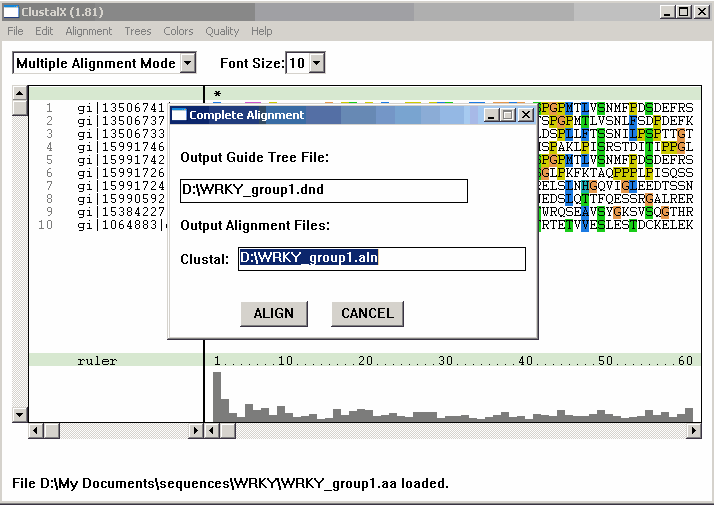Click the conservation asterisk marker
This screenshot has width=714, height=505.
coord(217,94)
